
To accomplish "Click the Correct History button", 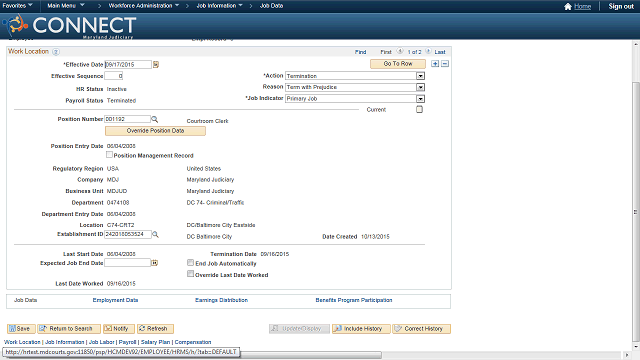I will [422, 329].
